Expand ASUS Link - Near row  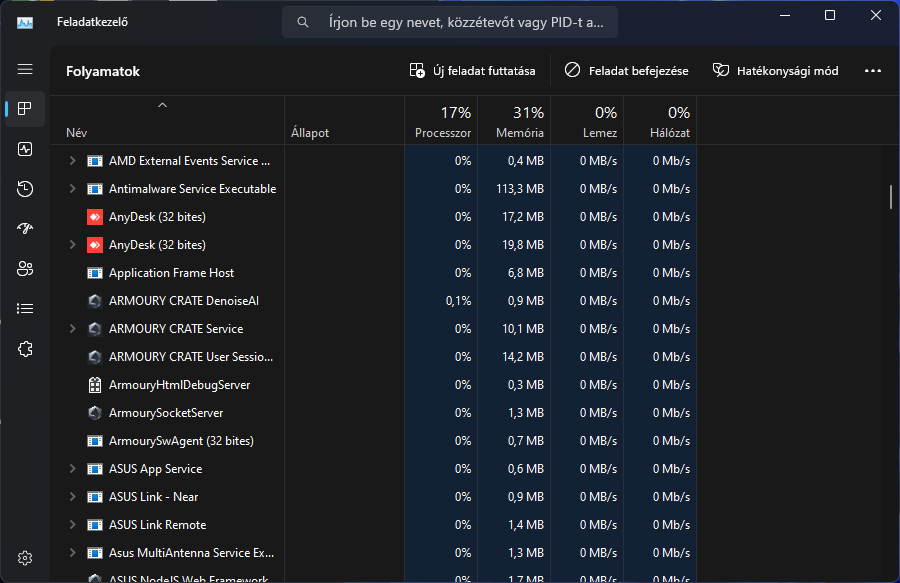[72, 497]
